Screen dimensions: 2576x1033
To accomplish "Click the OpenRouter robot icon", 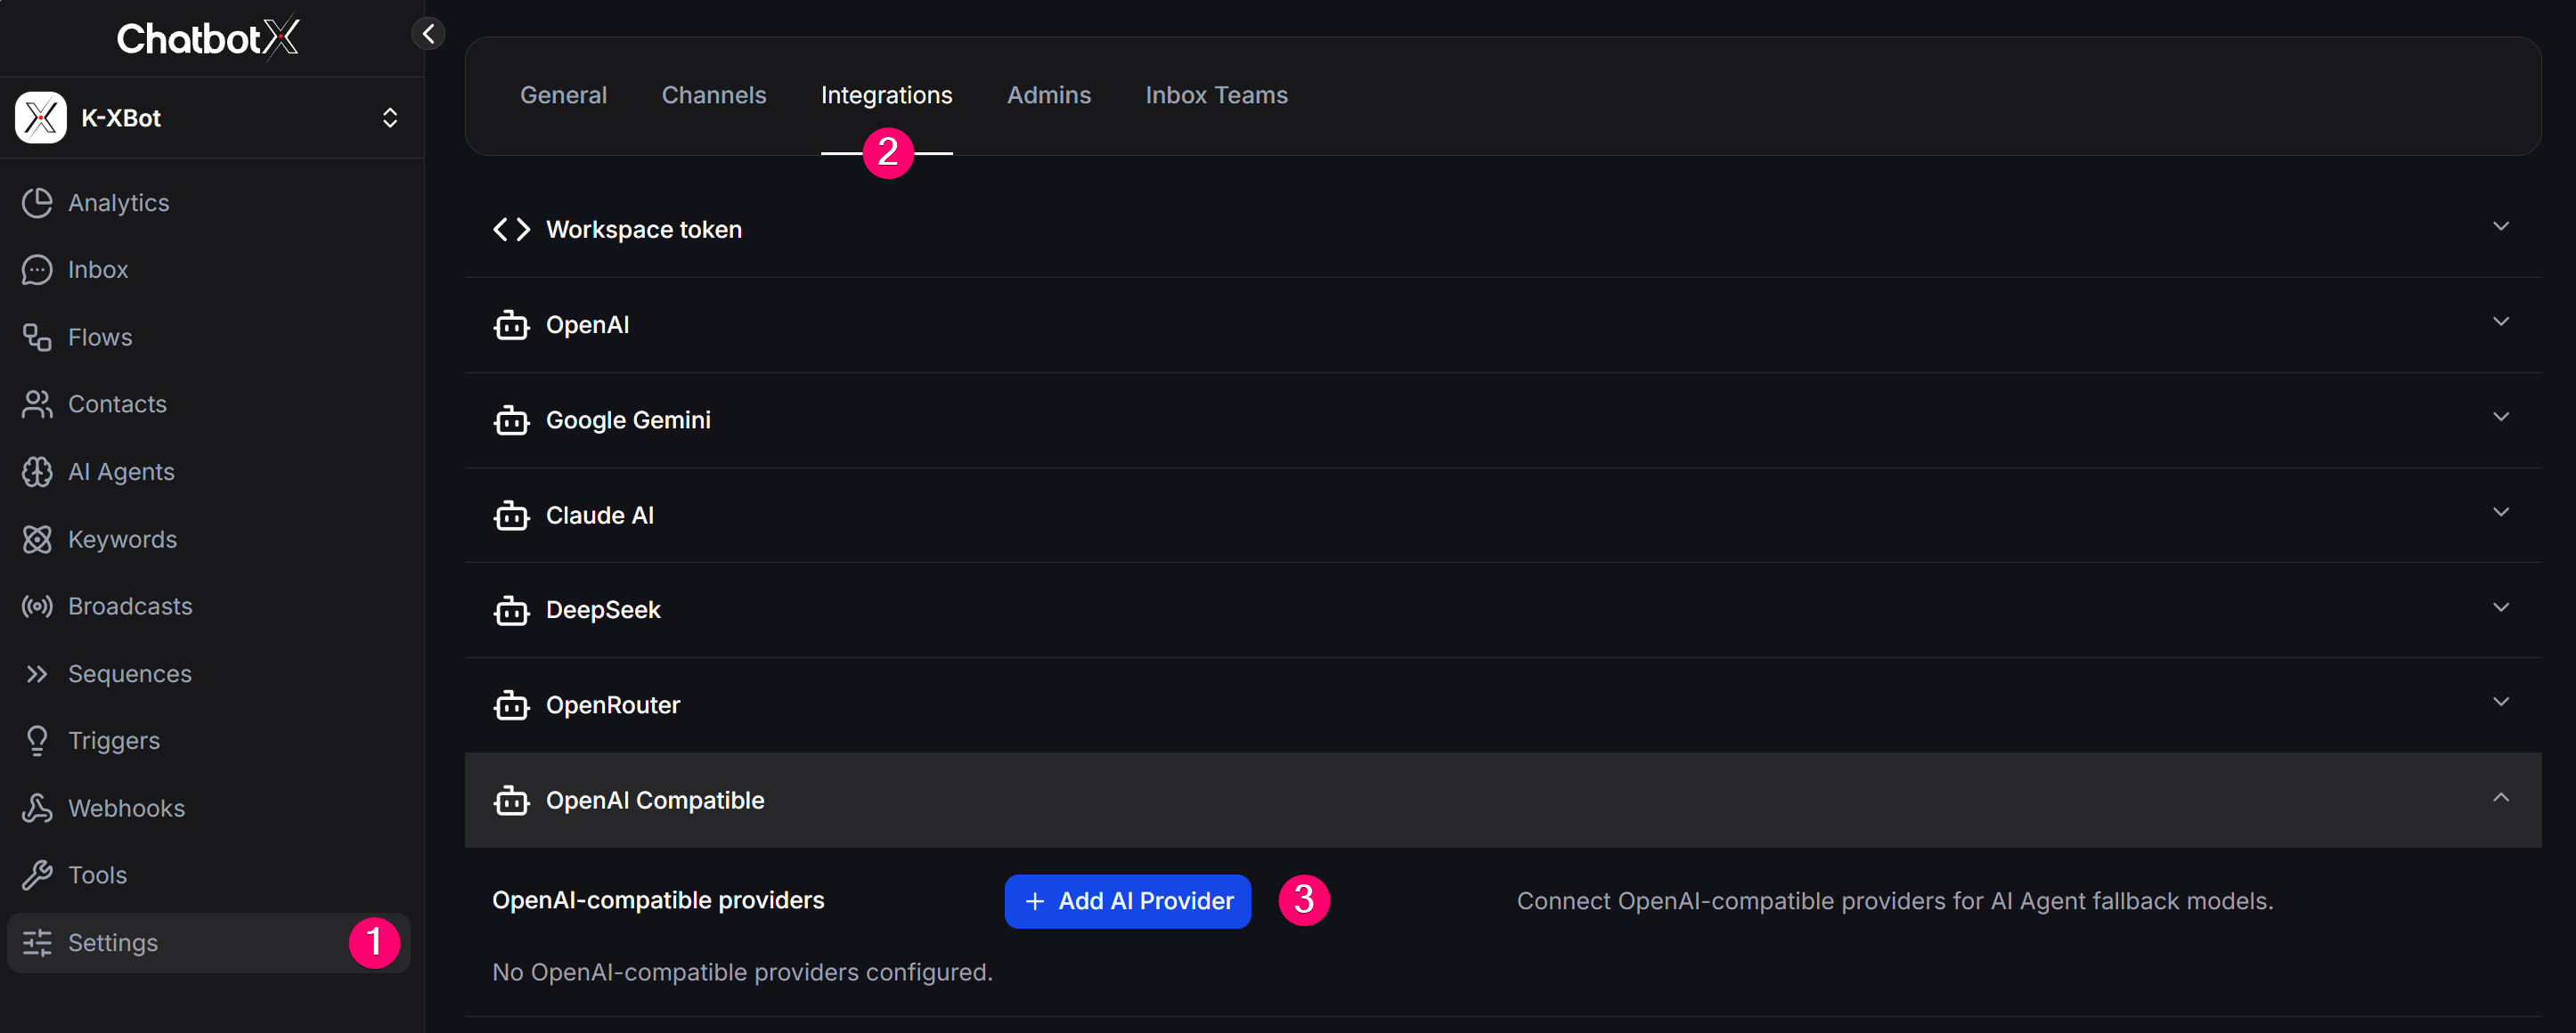I will click(x=511, y=705).
